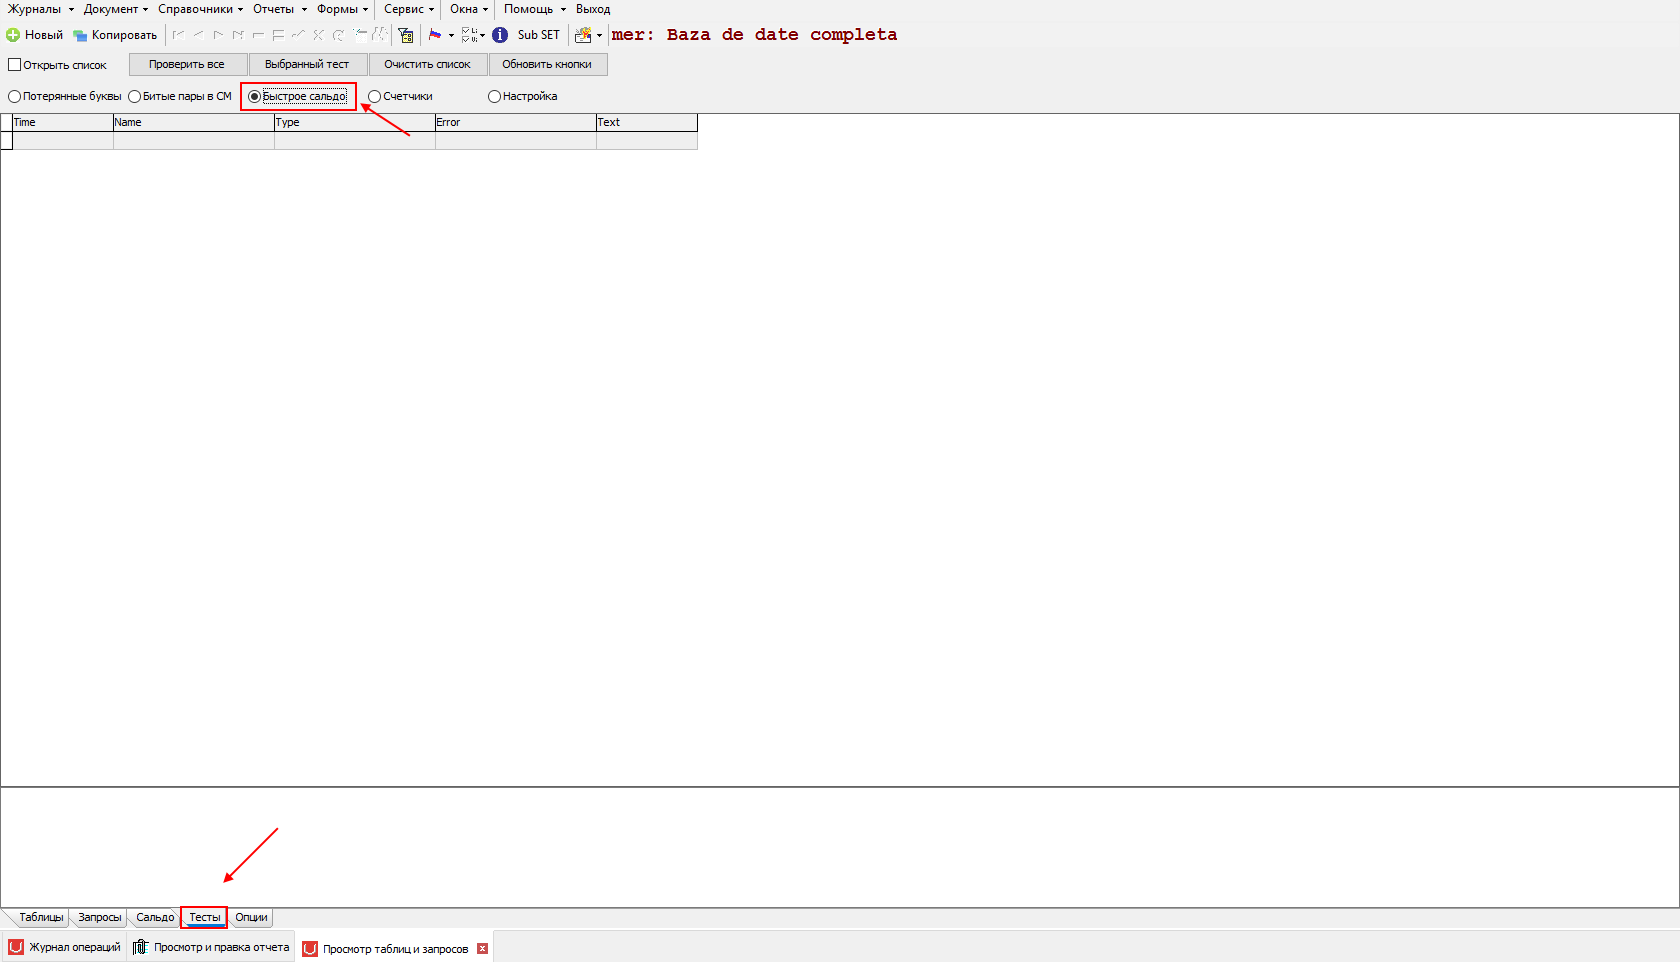Click the checkmark save toolbar icon
The height and width of the screenshot is (962, 1680).
[x=298, y=35]
